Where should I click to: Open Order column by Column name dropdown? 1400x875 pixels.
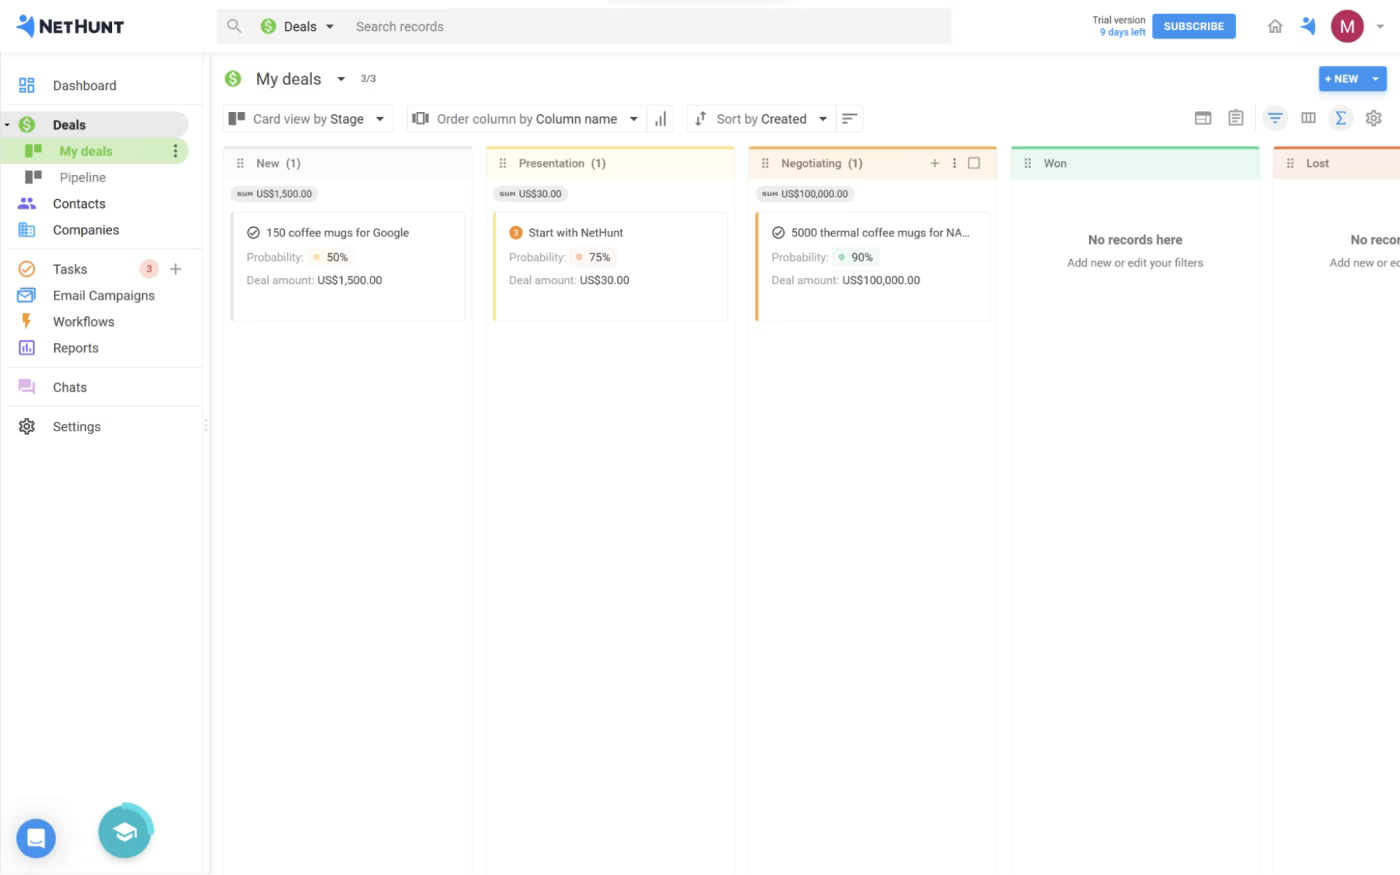click(526, 119)
